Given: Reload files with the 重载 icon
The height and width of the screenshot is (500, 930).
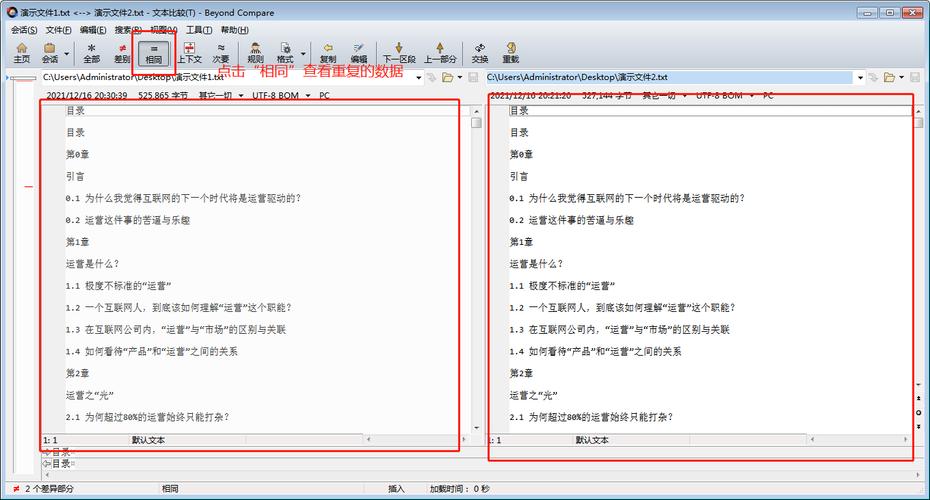Looking at the screenshot, I should pos(510,53).
